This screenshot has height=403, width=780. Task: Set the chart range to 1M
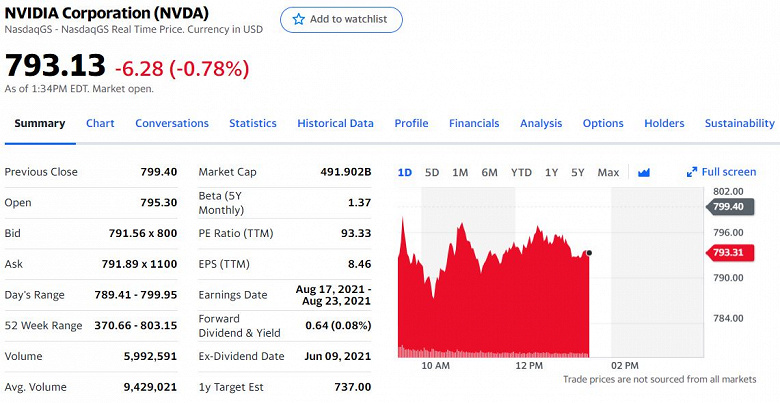(x=460, y=172)
